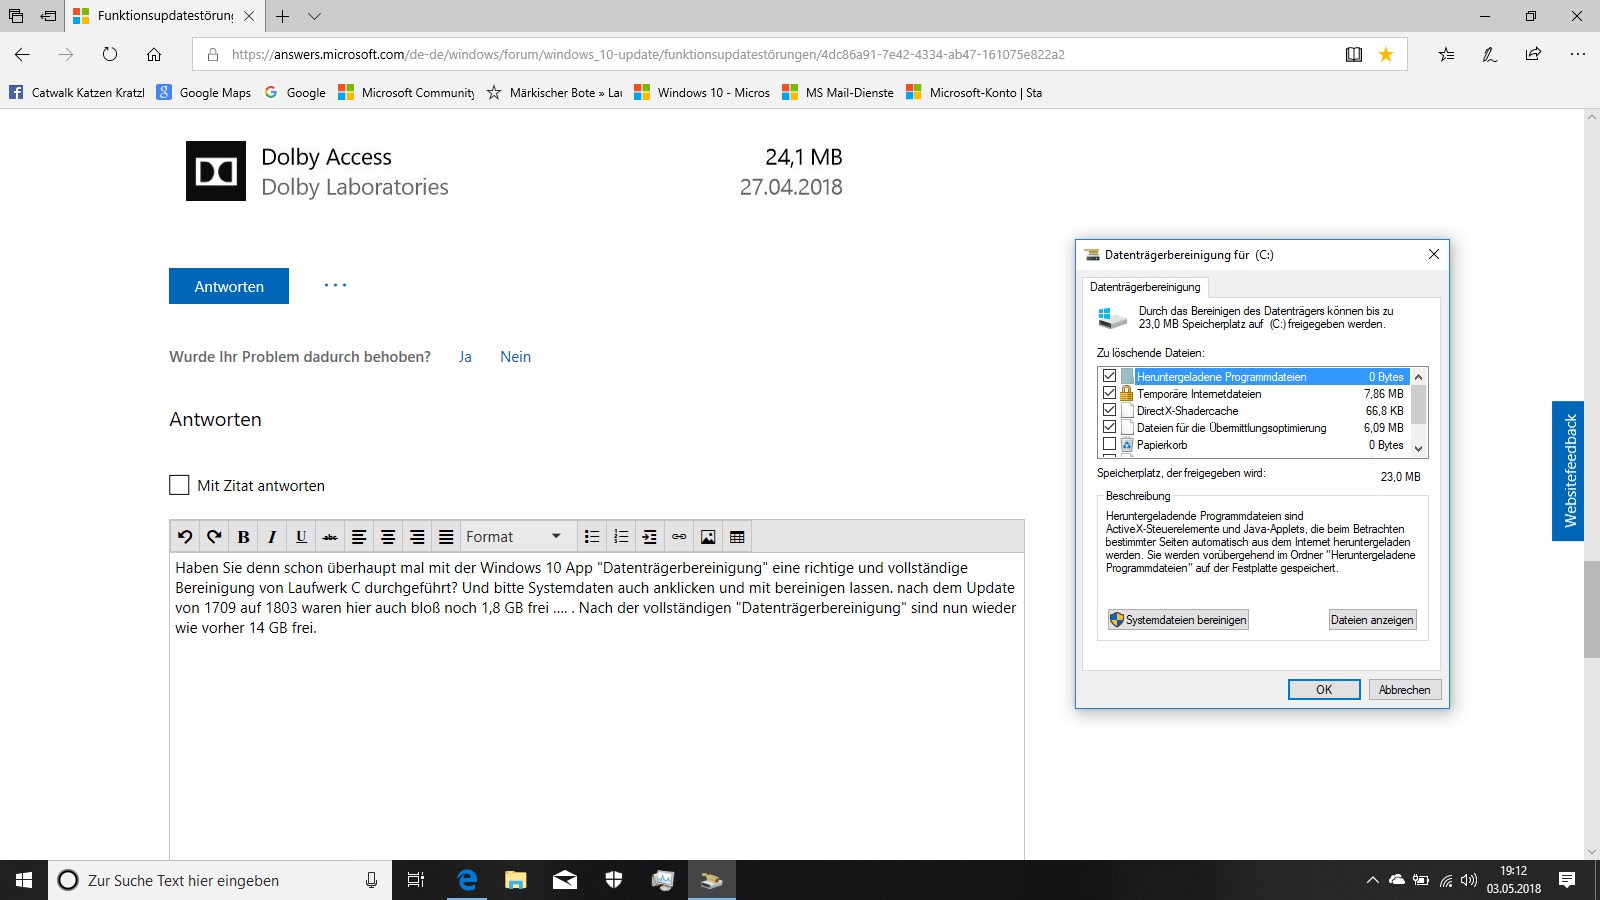Open more options ellipsis beside Antworten

[x=335, y=285]
